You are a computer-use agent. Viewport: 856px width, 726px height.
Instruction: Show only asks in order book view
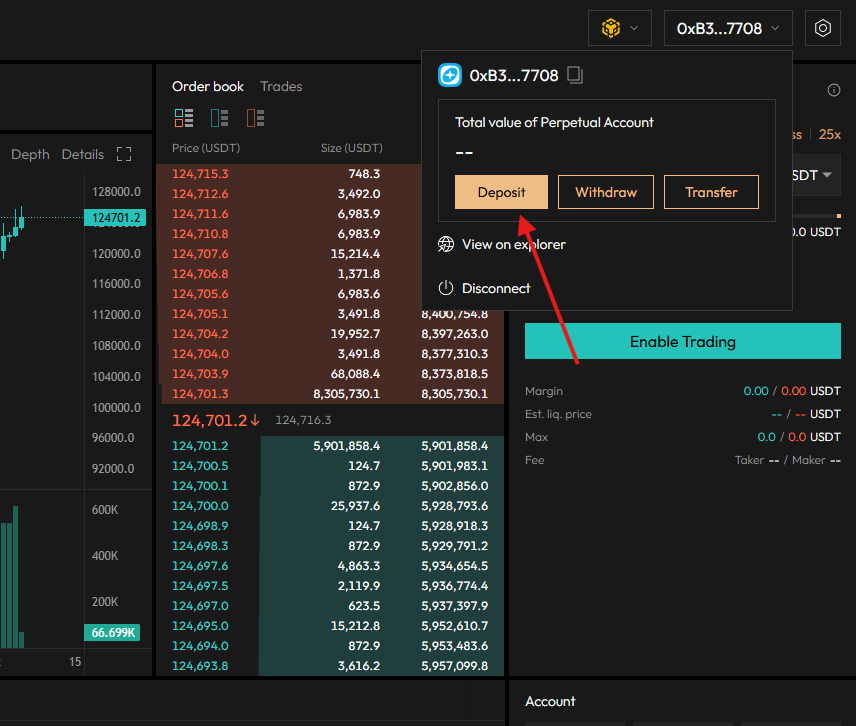tap(255, 118)
